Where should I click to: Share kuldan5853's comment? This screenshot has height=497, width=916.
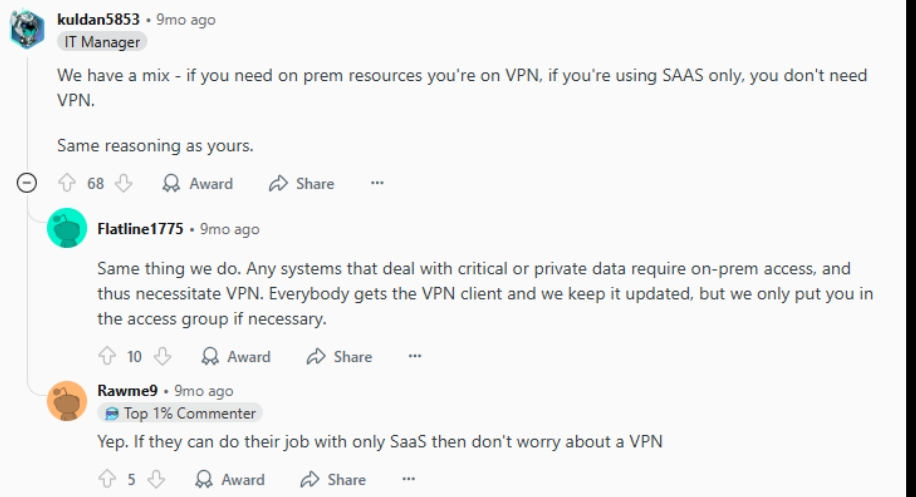tap(301, 183)
